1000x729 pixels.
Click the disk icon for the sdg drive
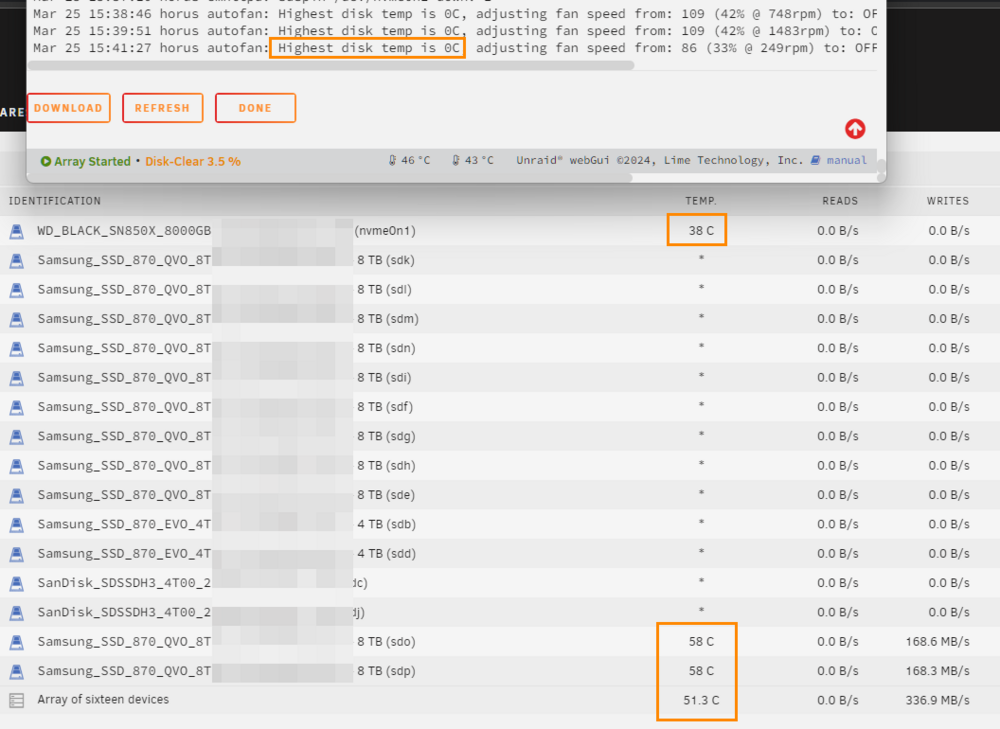pos(17,436)
